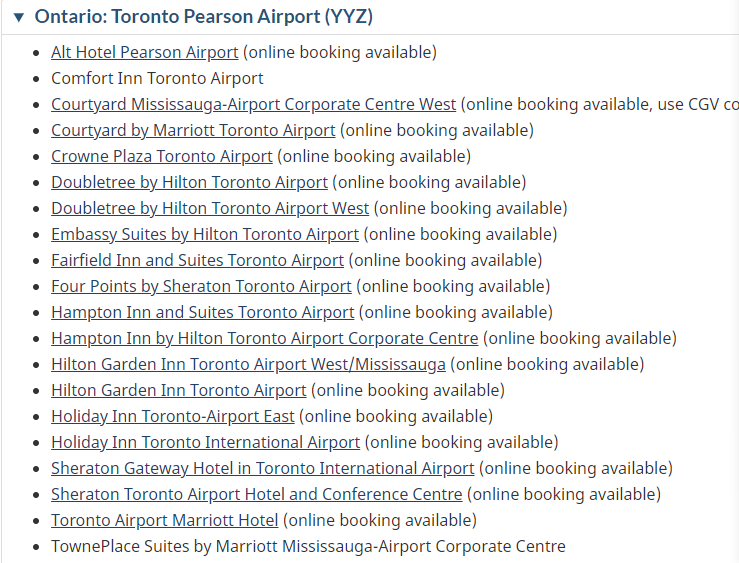Open Doubletree by Hilton Toronto Airport link
Screen dimensions: 739x563
coord(189,182)
